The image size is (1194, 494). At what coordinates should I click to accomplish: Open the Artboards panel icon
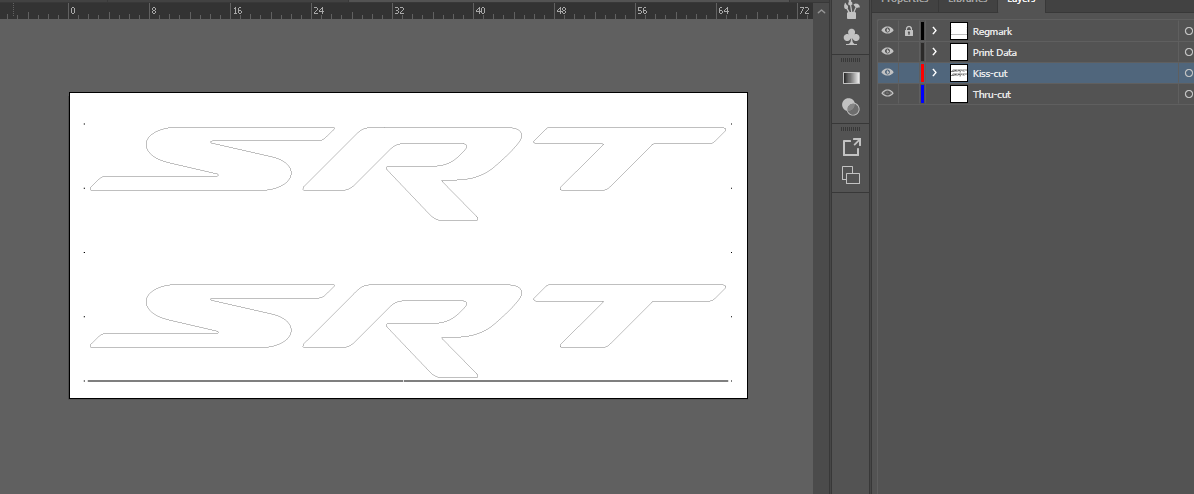pyautogui.click(x=851, y=175)
